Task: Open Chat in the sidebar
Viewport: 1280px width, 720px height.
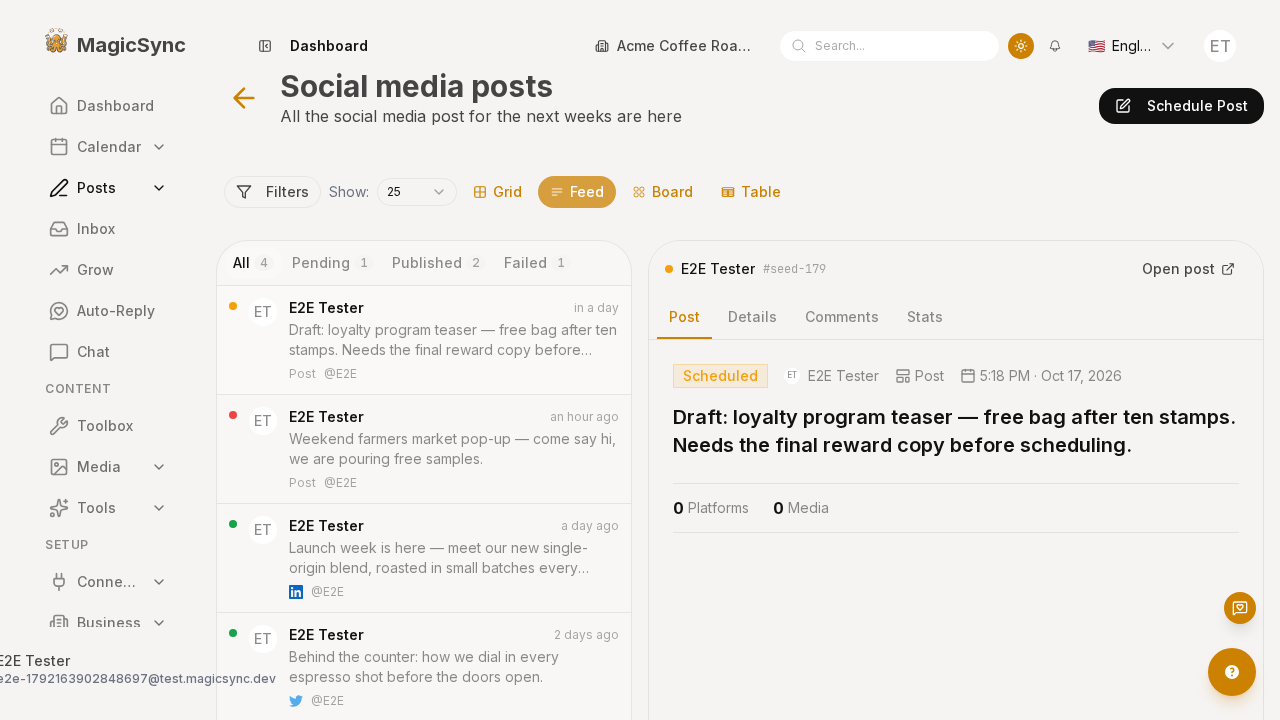Action: coord(108,351)
